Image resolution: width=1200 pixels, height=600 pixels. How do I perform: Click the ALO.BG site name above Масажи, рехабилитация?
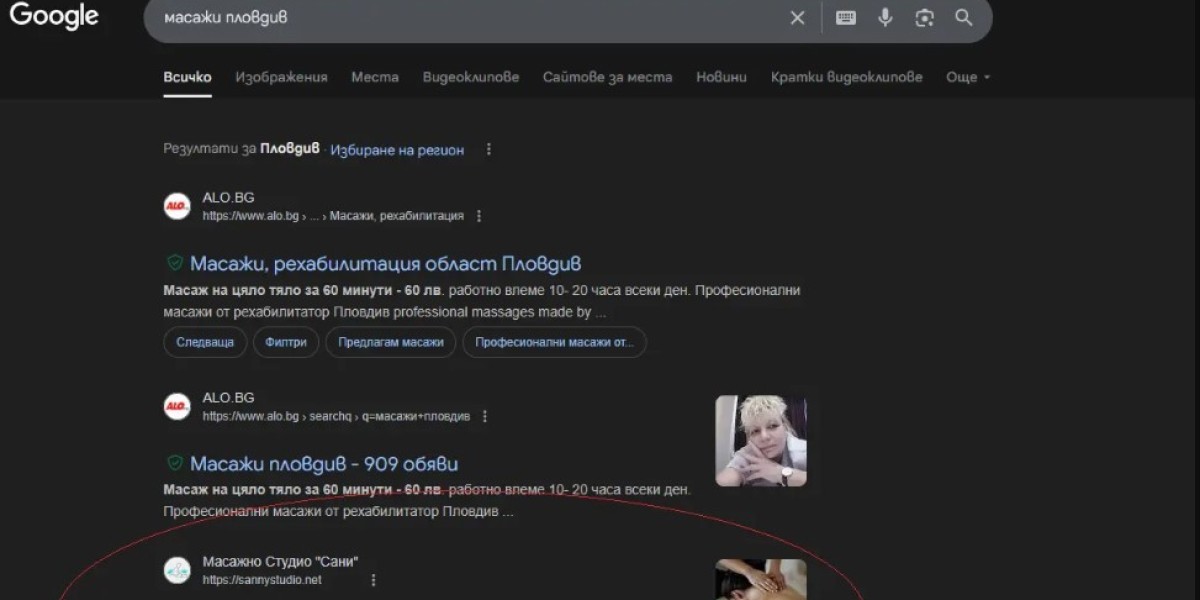(229, 198)
